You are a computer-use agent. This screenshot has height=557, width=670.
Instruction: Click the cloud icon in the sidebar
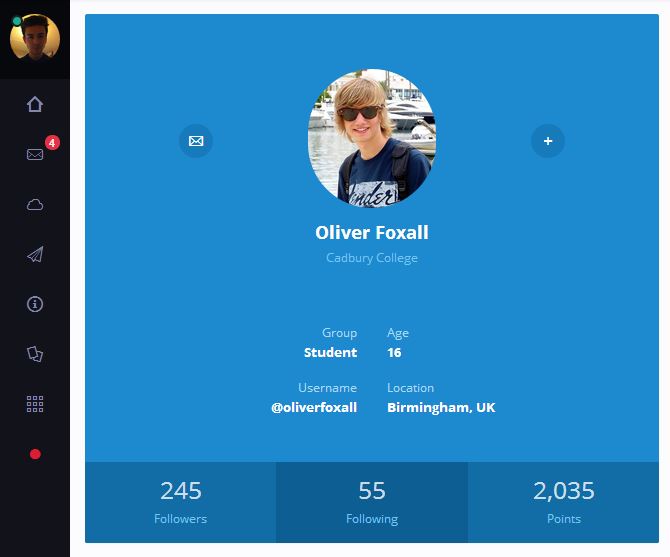35,205
